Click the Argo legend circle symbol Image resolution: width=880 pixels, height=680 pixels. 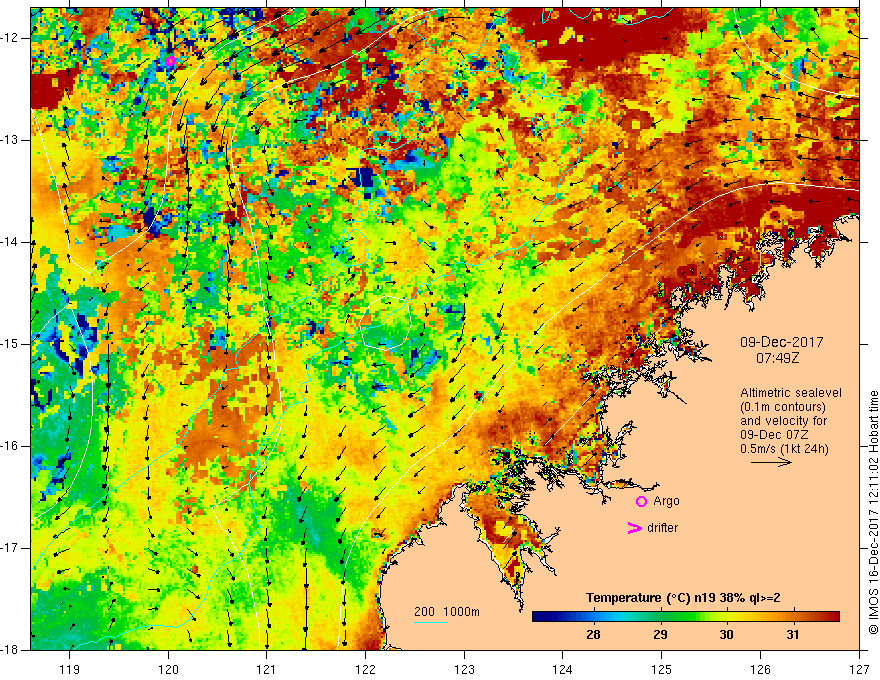coord(641,501)
